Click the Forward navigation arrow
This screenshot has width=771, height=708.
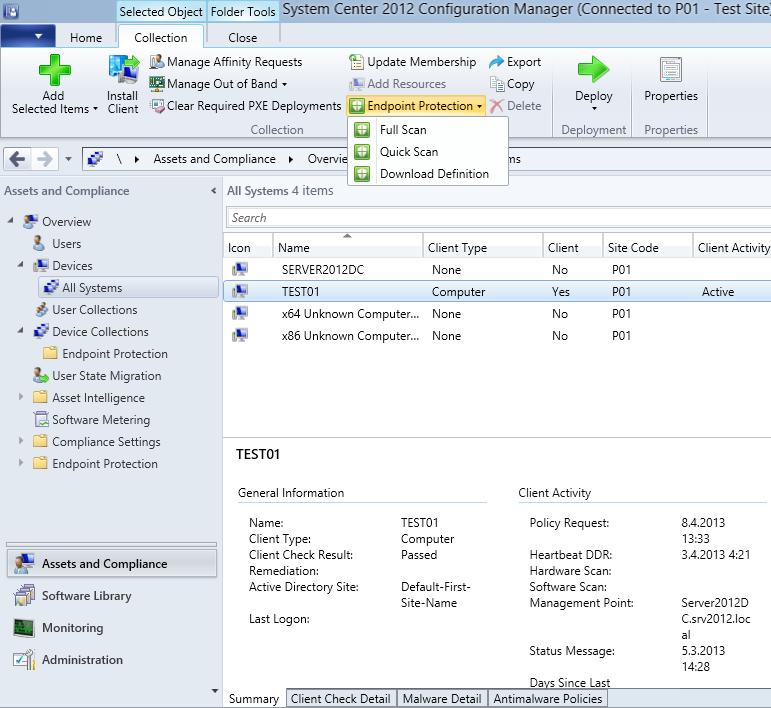coord(45,159)
